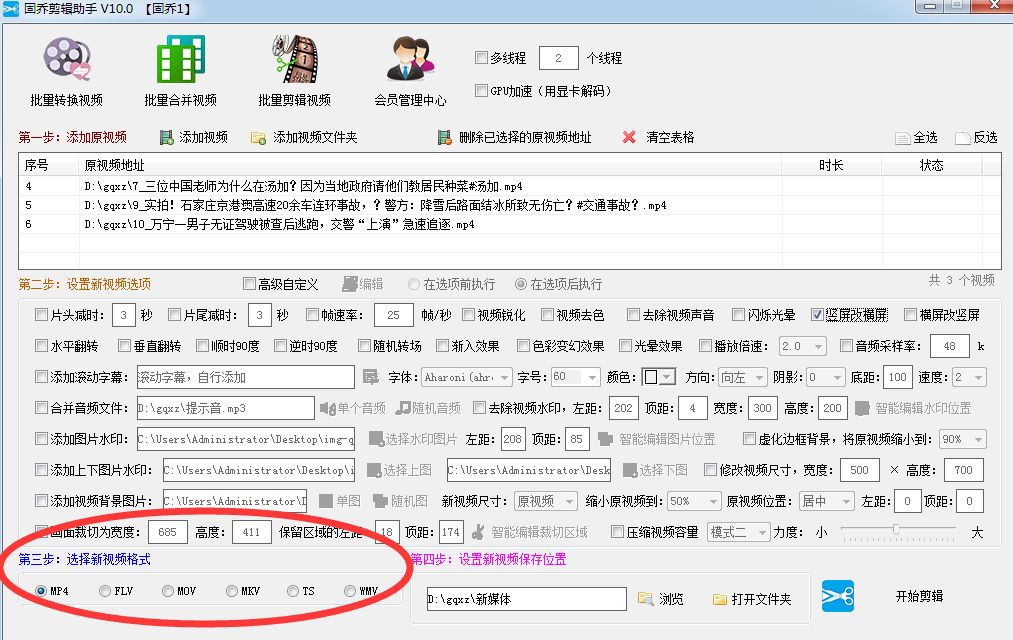Open 方向 向左 dropdown
Viewport: 1013px width, 640px height.
743,377
